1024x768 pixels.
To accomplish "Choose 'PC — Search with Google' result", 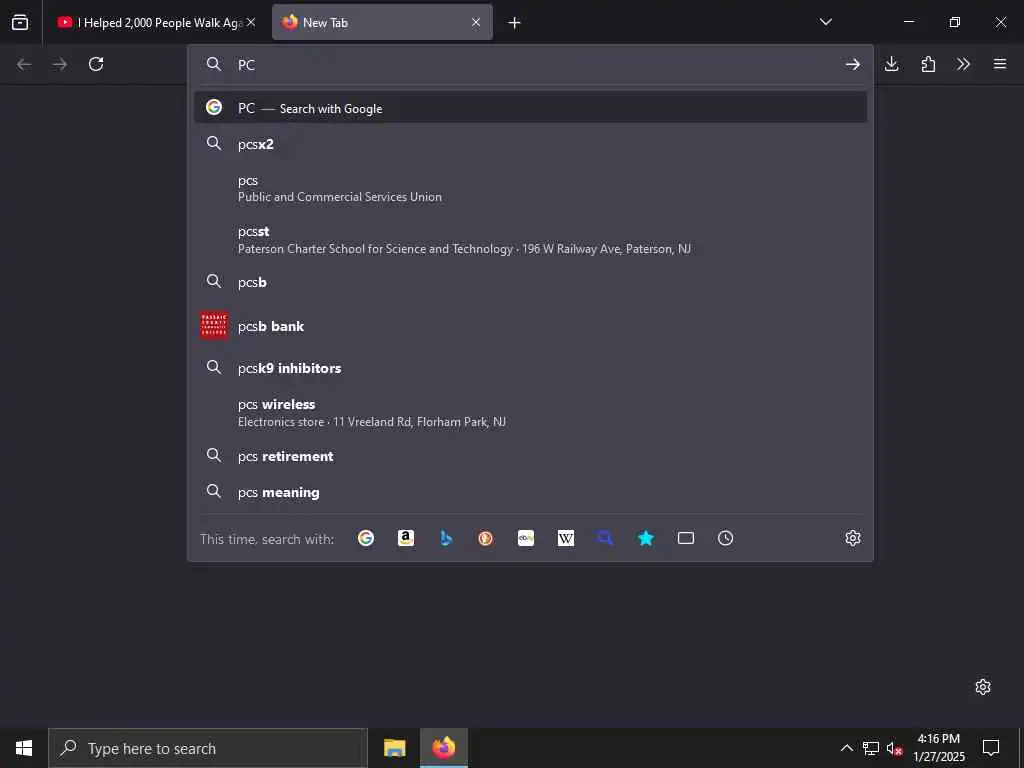I will (530, 108).
